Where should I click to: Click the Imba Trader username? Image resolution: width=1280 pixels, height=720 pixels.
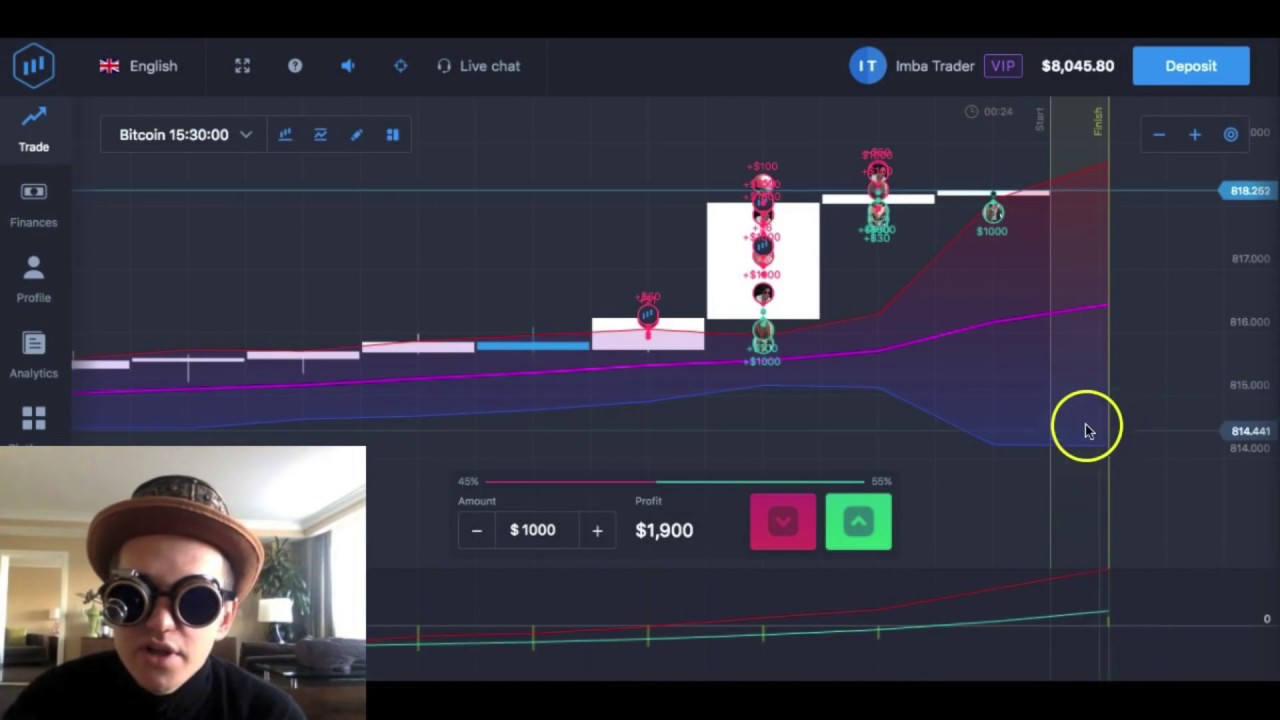click(935, 66)
